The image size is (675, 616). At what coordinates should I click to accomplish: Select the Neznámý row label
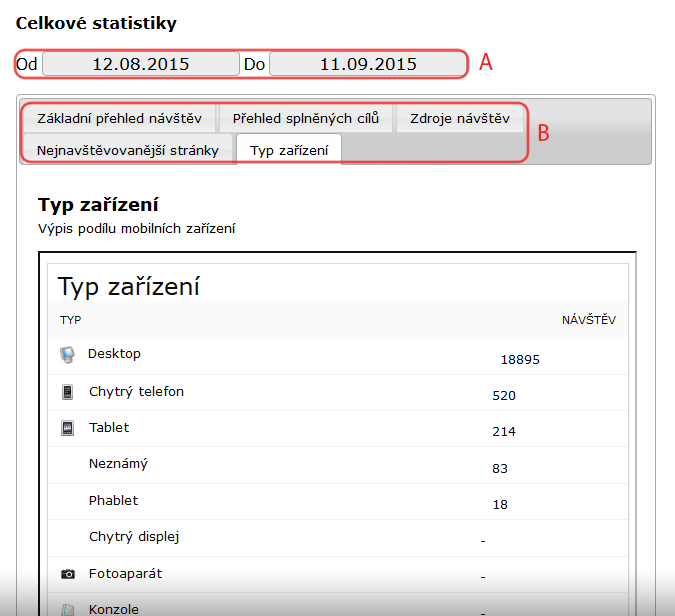point(119,464)
